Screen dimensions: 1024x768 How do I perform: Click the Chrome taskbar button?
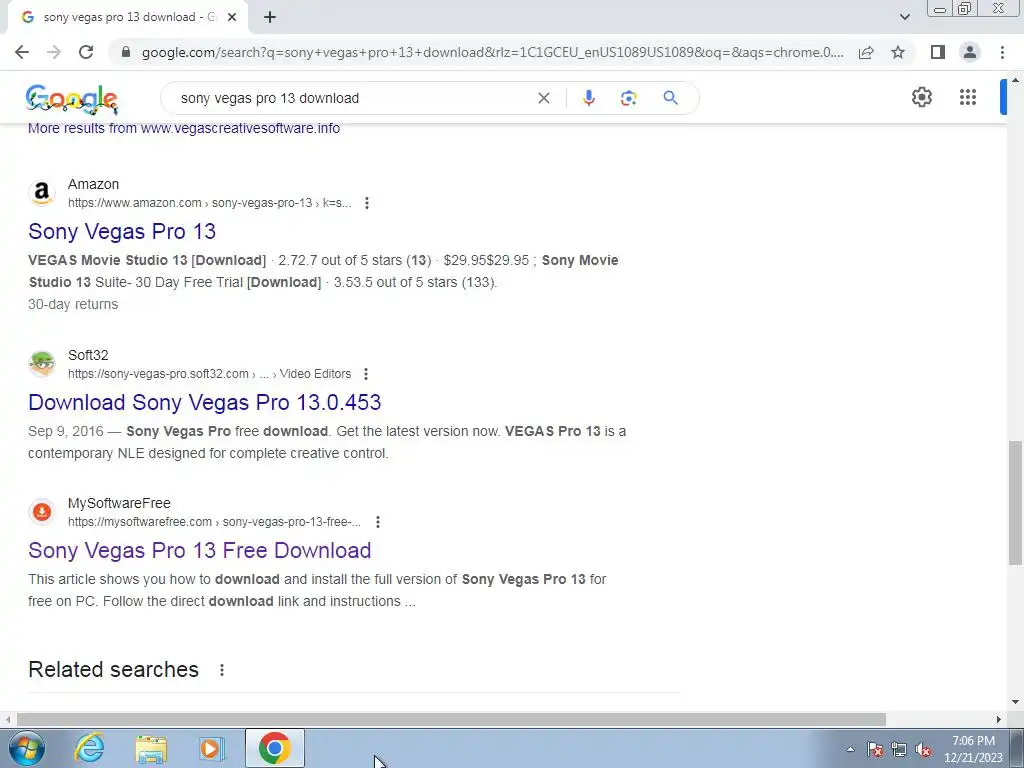pyautogui.click(x=275, y=748)
